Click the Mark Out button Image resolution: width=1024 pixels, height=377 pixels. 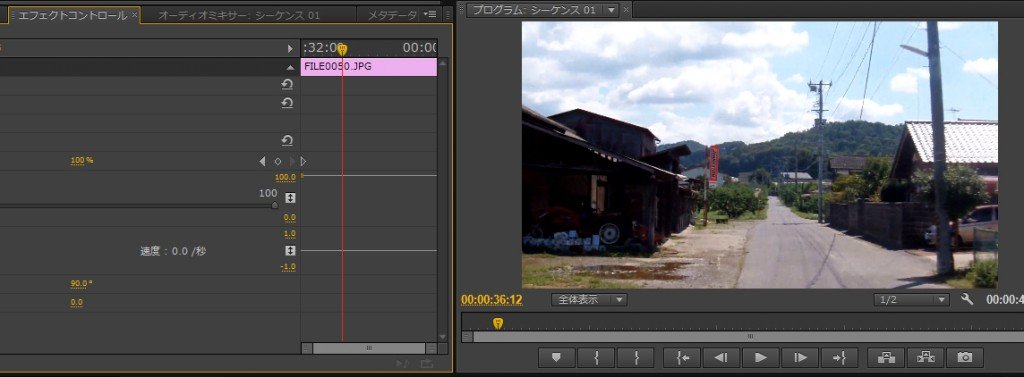click(636, 357)
